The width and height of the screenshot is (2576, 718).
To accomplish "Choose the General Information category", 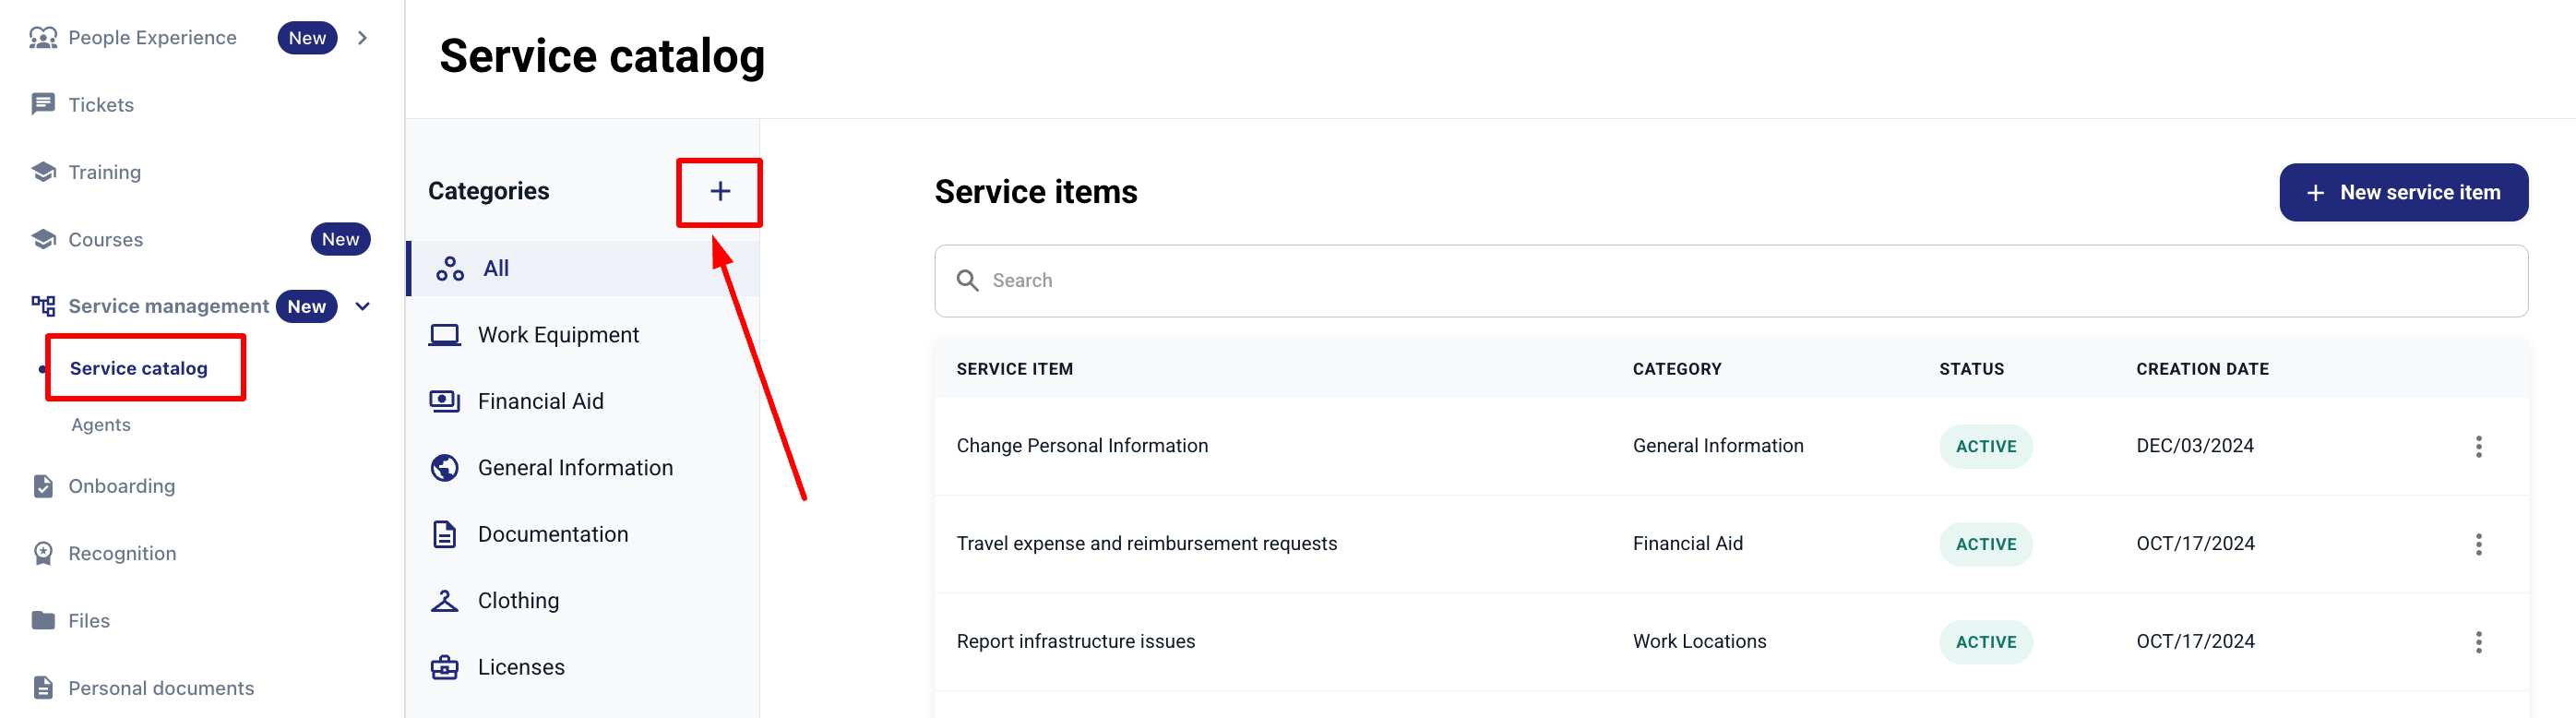I will [574, 467].
